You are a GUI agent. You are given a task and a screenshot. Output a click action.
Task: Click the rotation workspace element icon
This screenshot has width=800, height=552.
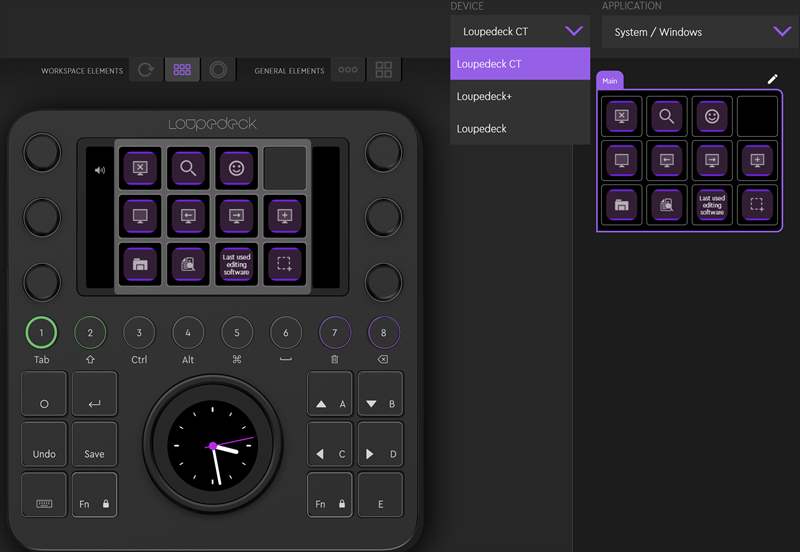click(x=146, y=69)
